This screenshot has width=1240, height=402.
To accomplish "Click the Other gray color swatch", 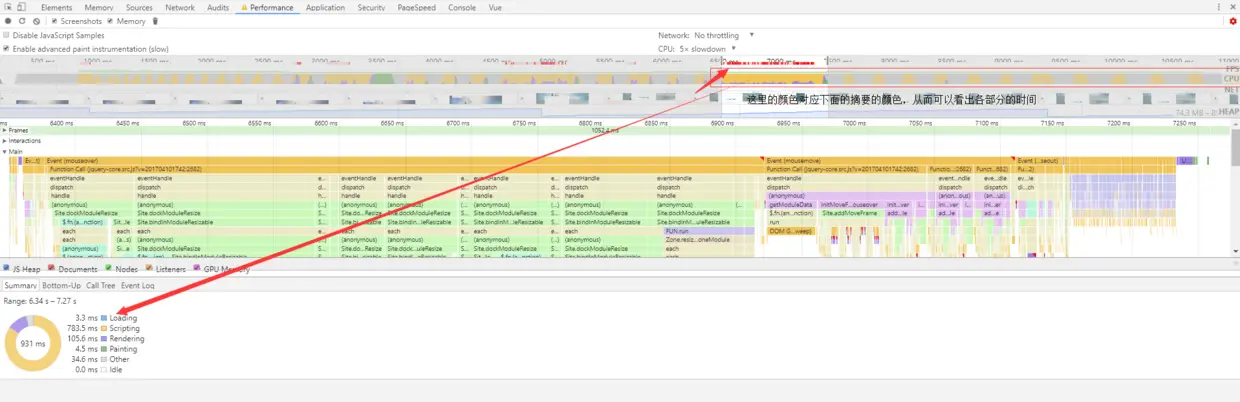I will point(103,359).
